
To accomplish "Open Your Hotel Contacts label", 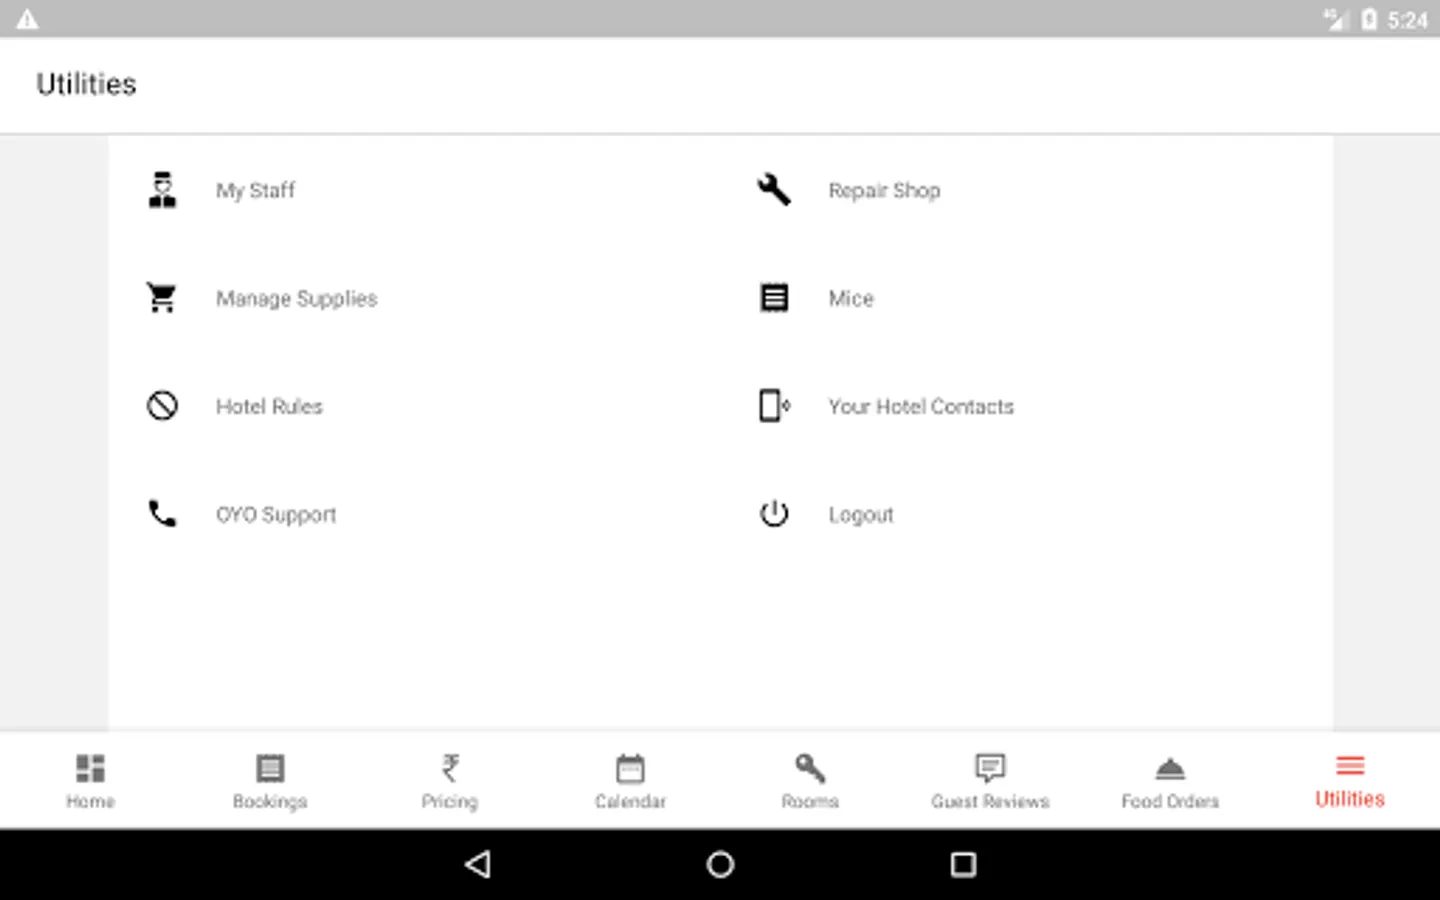I will (921, 407).
